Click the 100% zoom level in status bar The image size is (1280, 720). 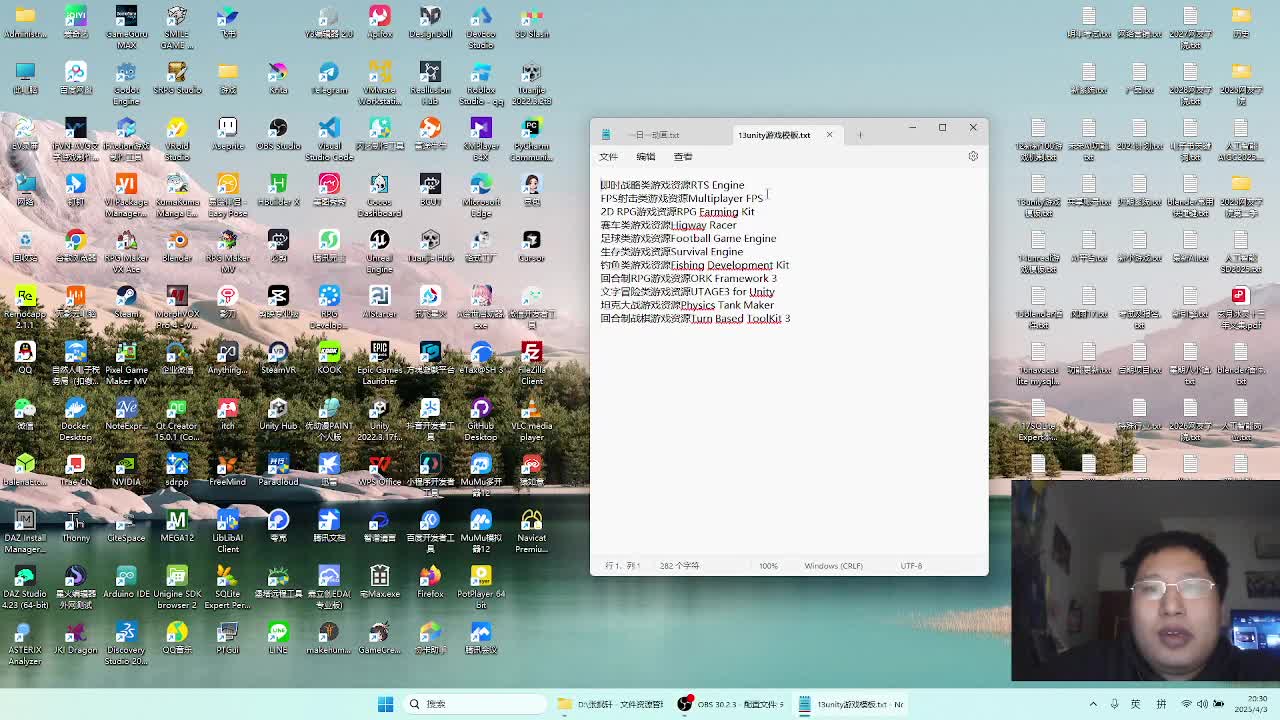[768, 566]
